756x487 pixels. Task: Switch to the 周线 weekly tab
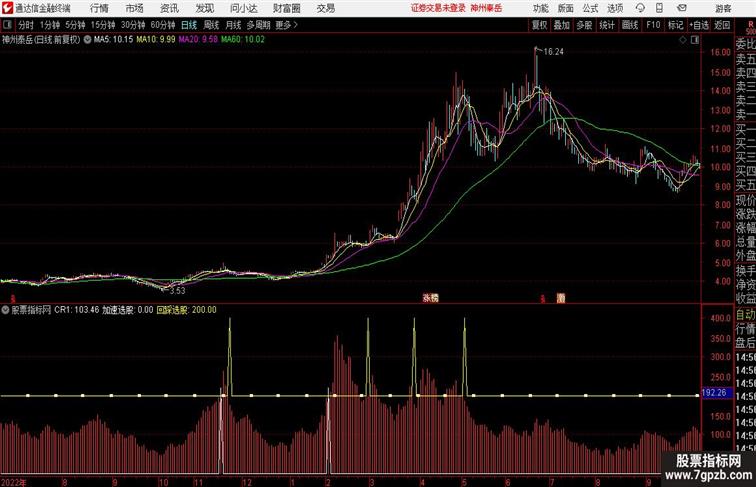point(211,25)
